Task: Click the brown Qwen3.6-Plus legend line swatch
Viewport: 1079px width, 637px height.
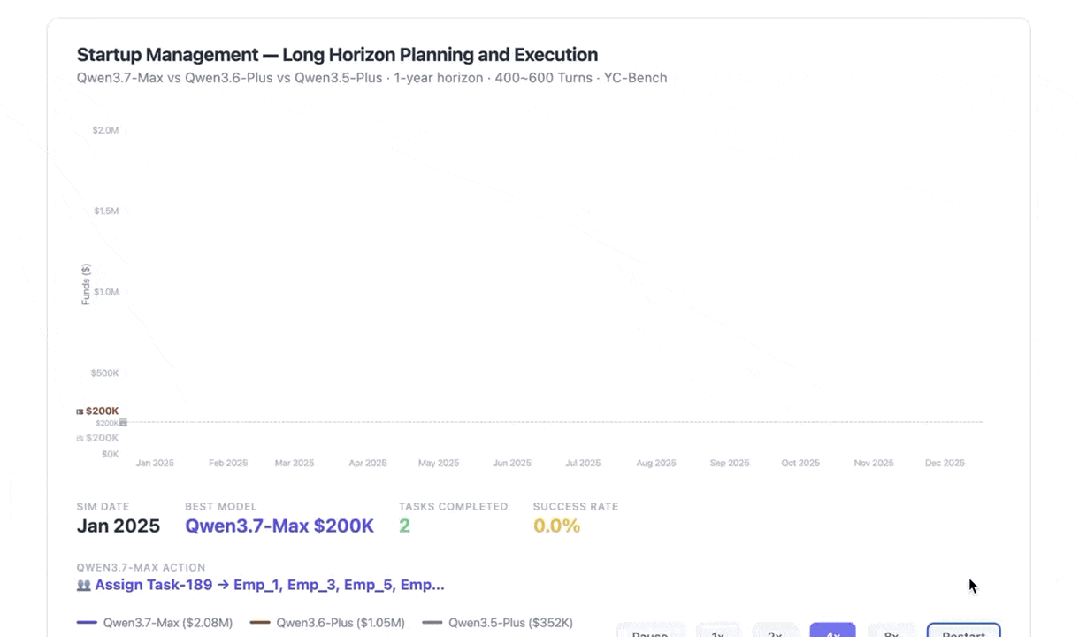Action: (259, 623)
